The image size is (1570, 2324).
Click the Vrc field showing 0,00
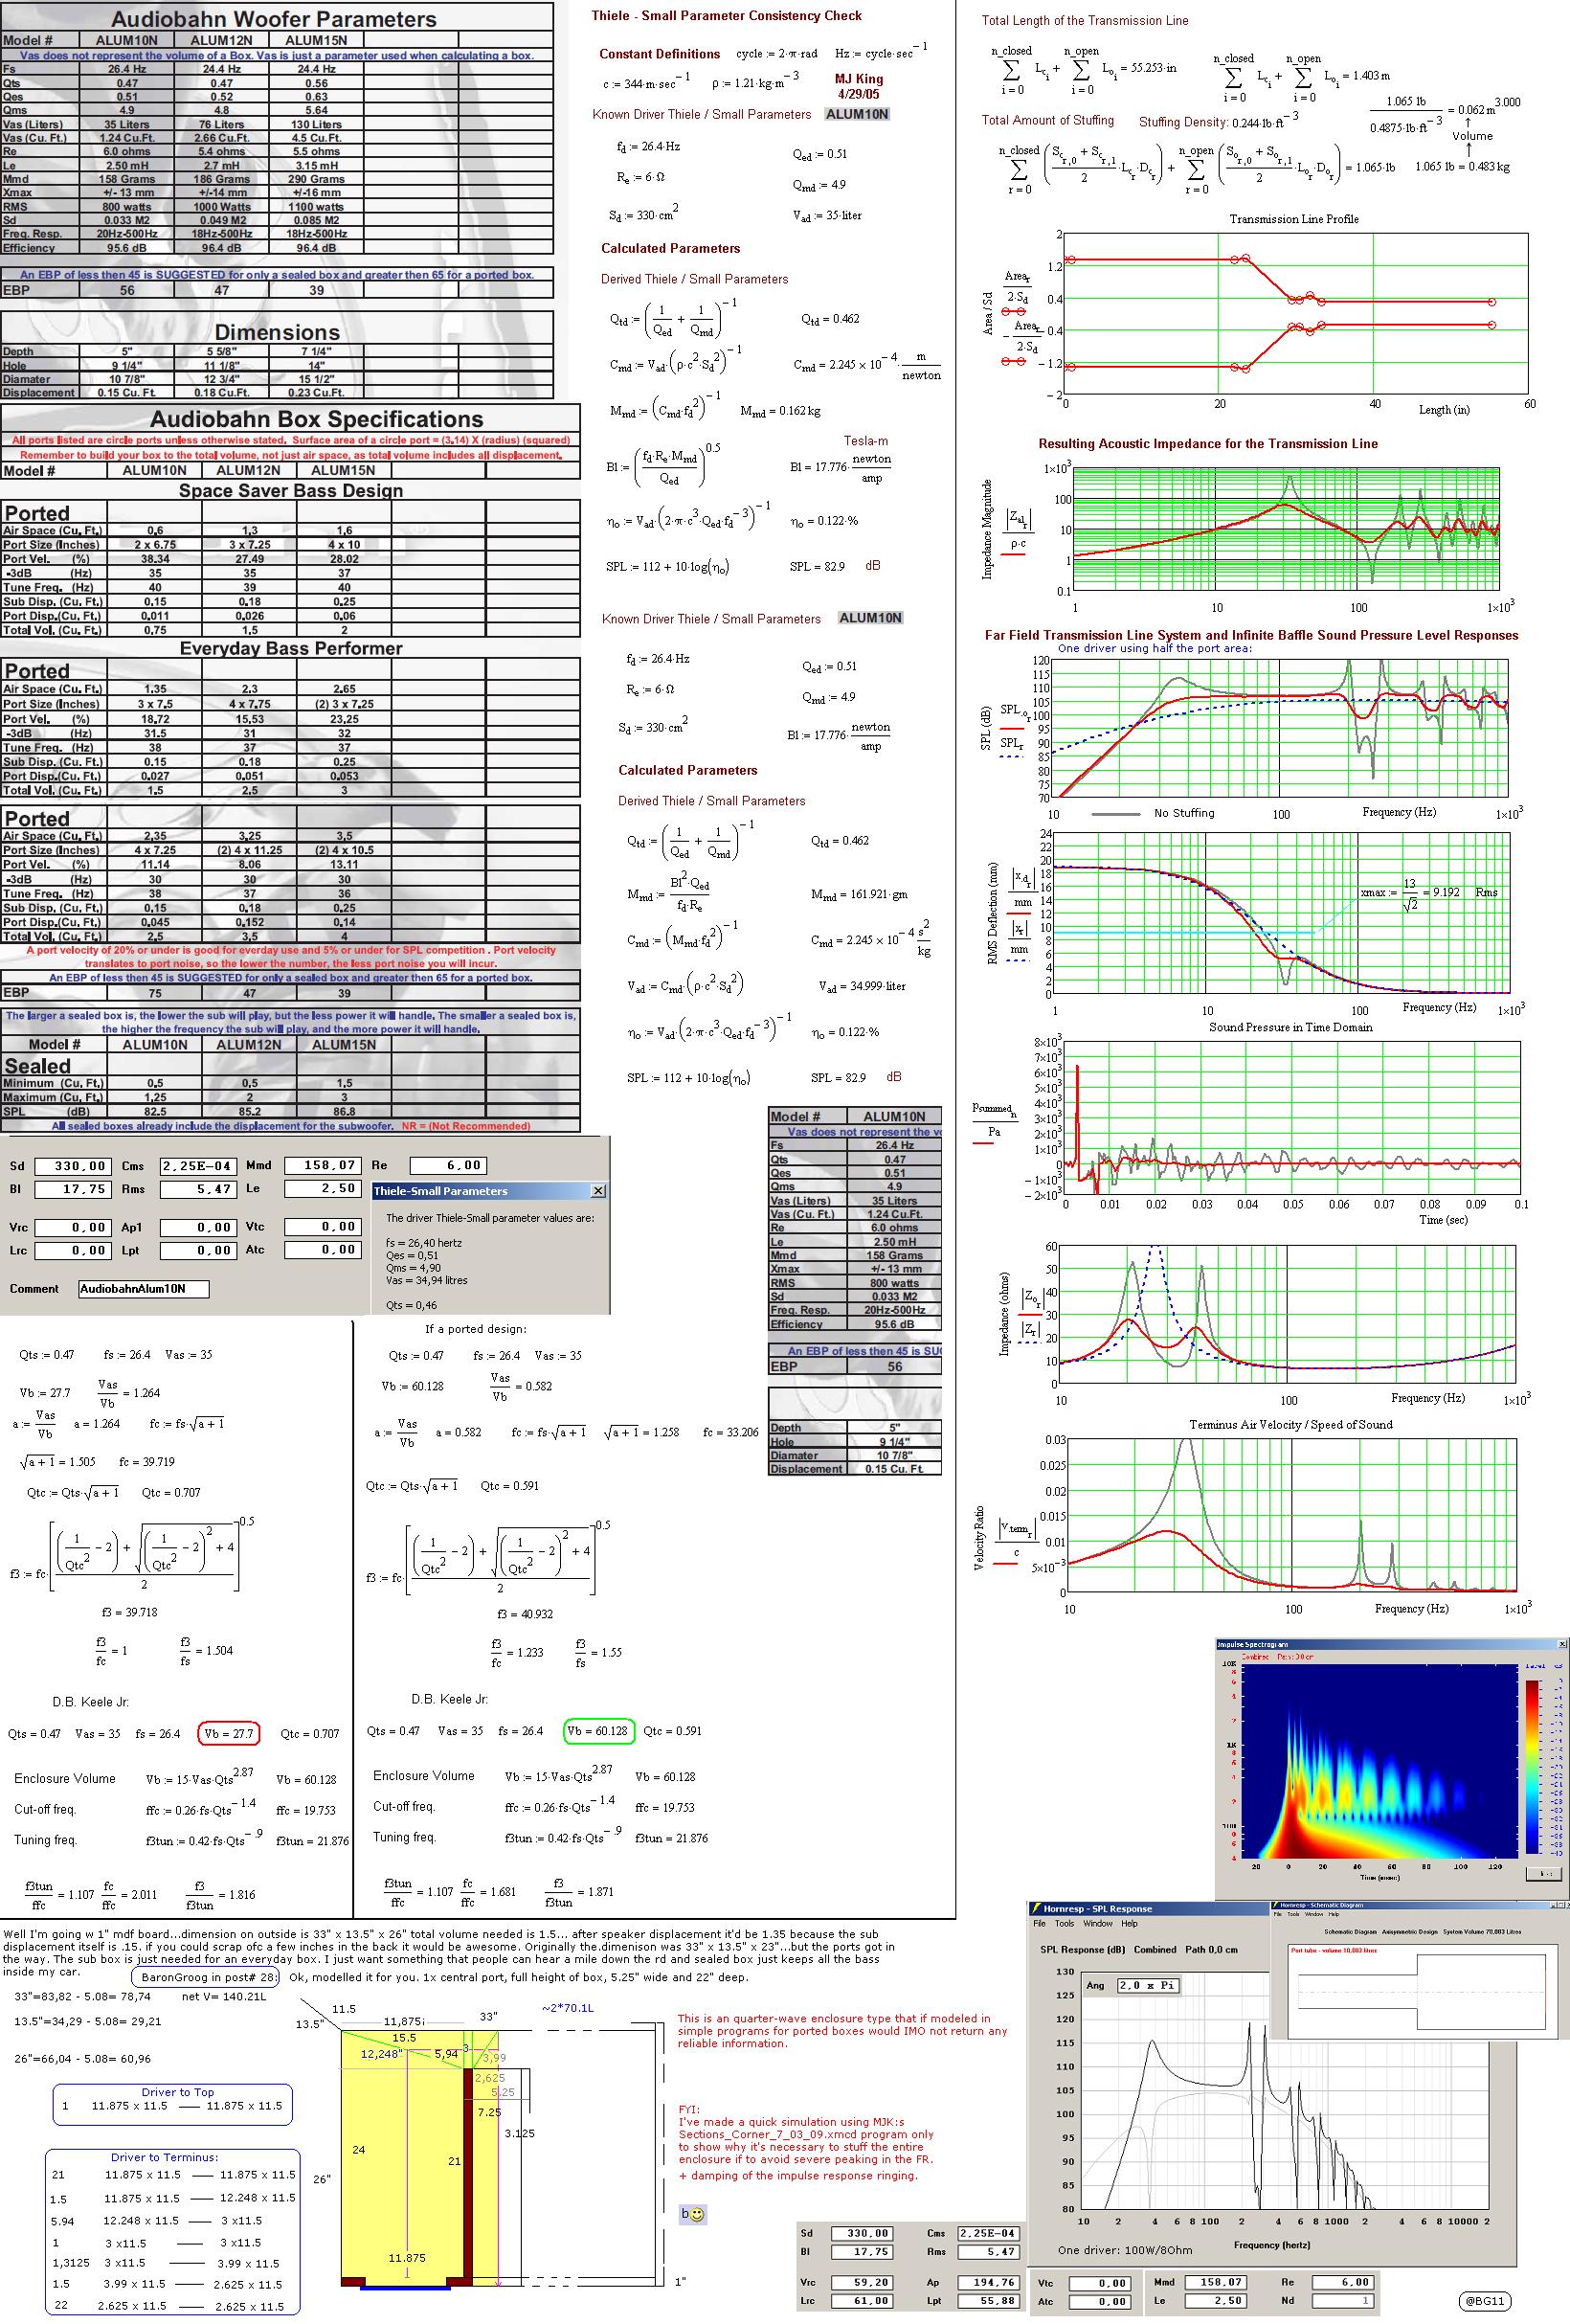point(72,1227)
